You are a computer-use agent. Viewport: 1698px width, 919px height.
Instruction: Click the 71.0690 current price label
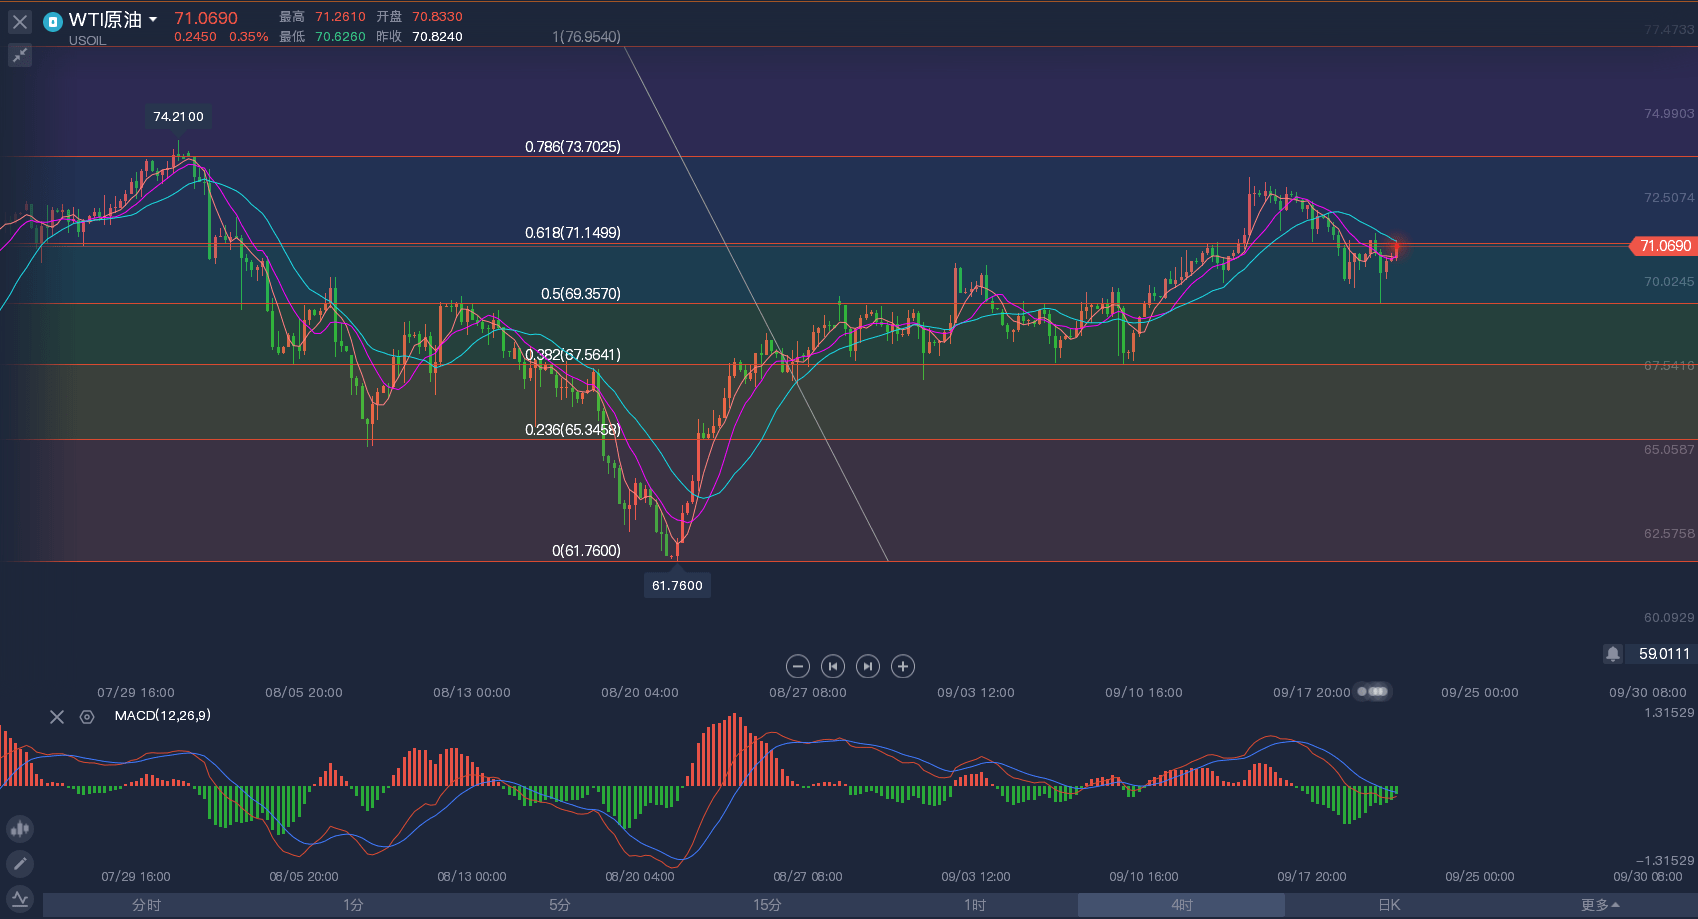coord(1664,246)
